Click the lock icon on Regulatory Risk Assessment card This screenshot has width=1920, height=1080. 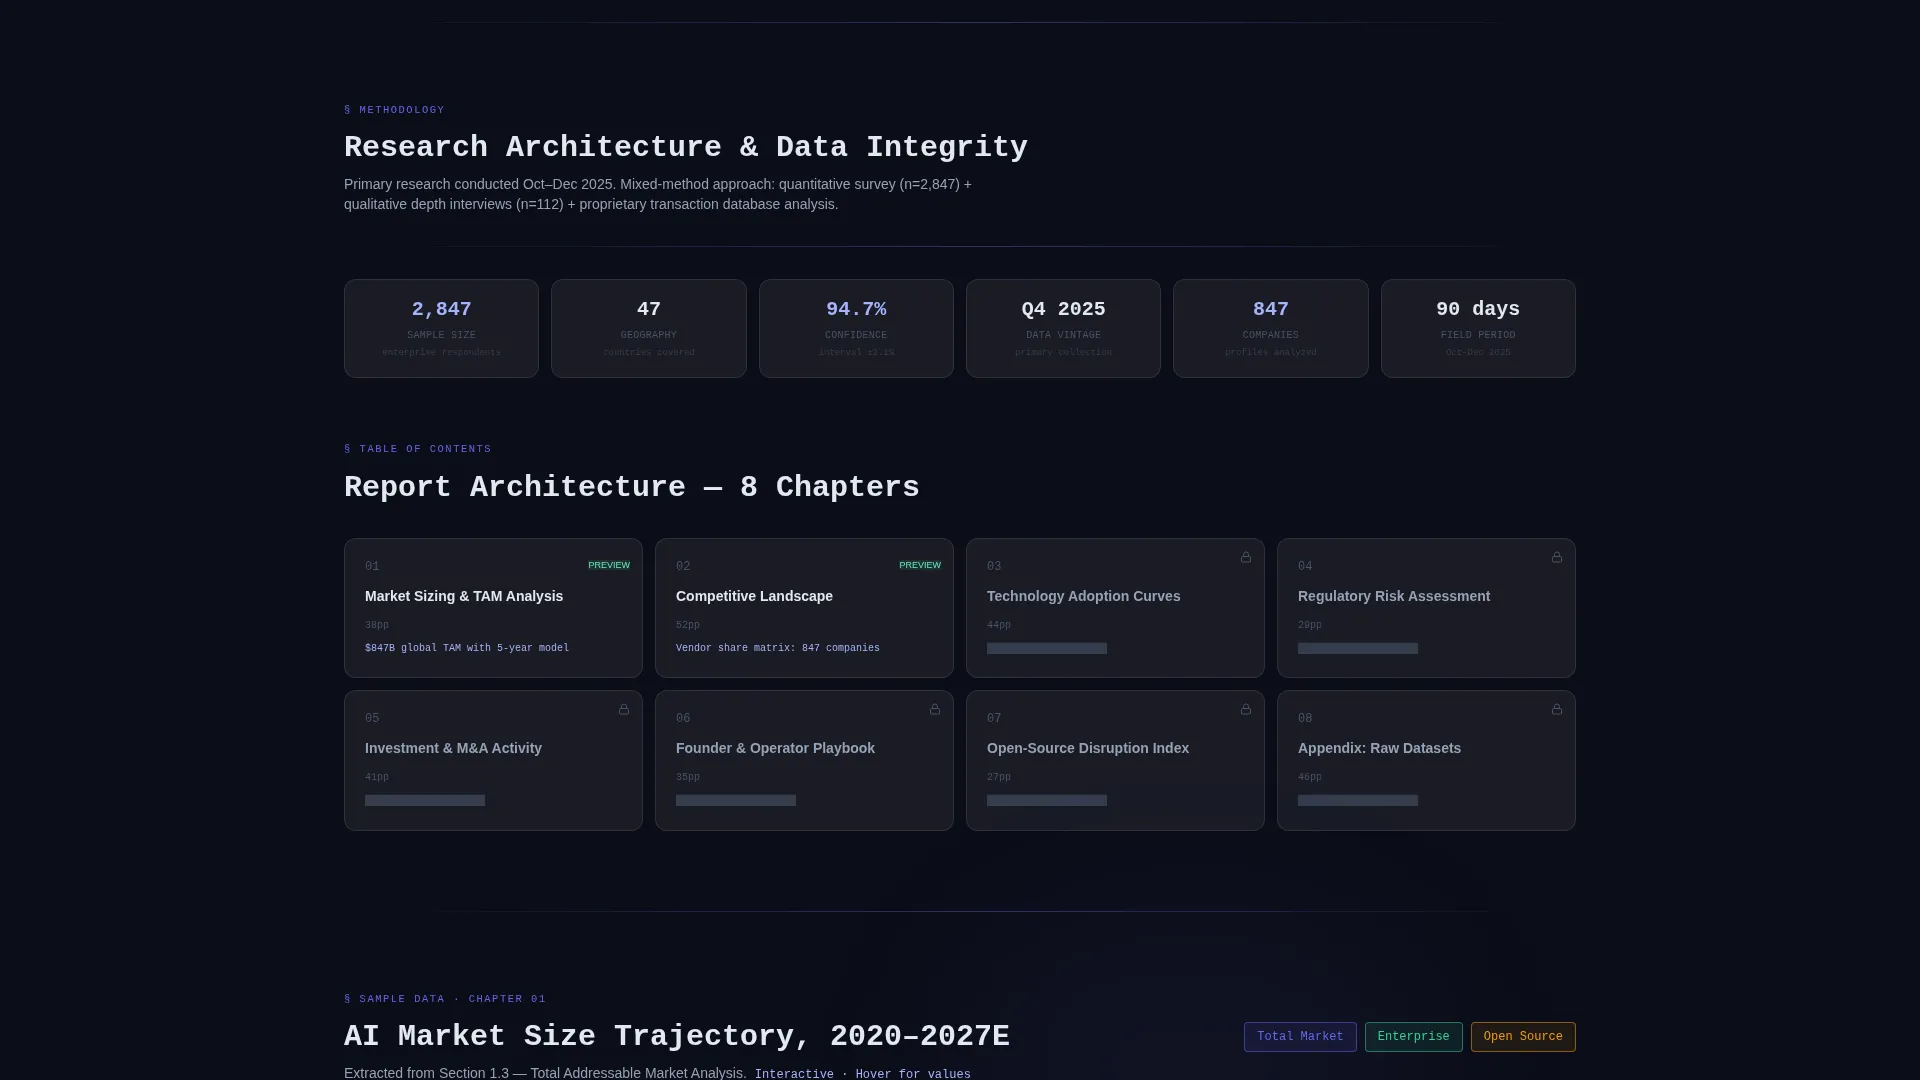coord(1557,557)
